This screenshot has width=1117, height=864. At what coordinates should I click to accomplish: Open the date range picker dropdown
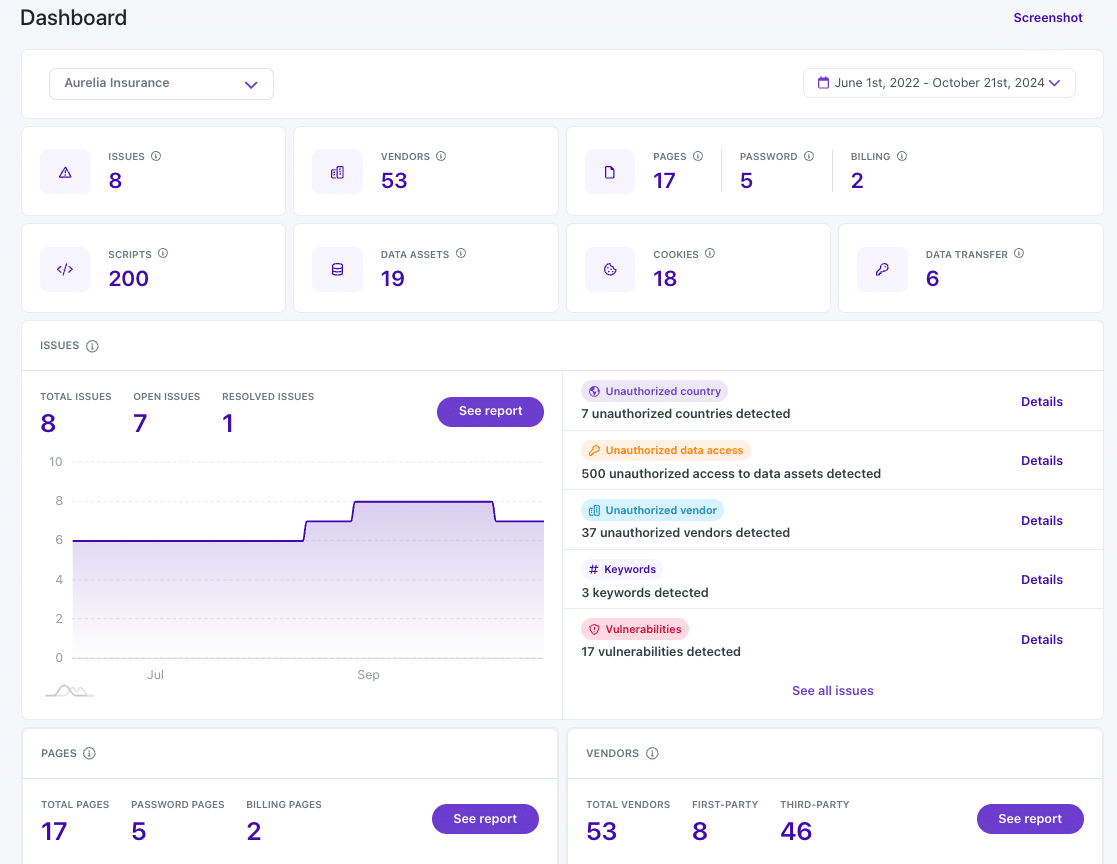pyautogui.click(x=939, y=83)
